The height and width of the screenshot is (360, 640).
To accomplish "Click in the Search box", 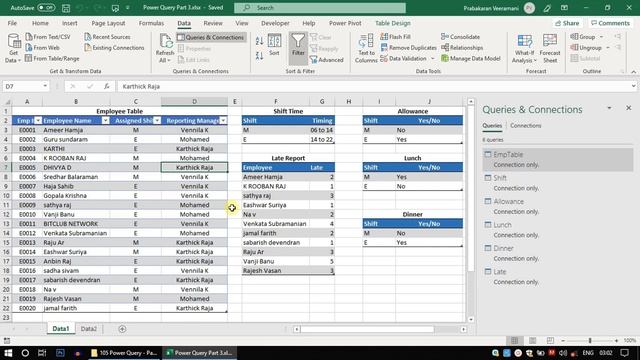I will coord(320,8).
